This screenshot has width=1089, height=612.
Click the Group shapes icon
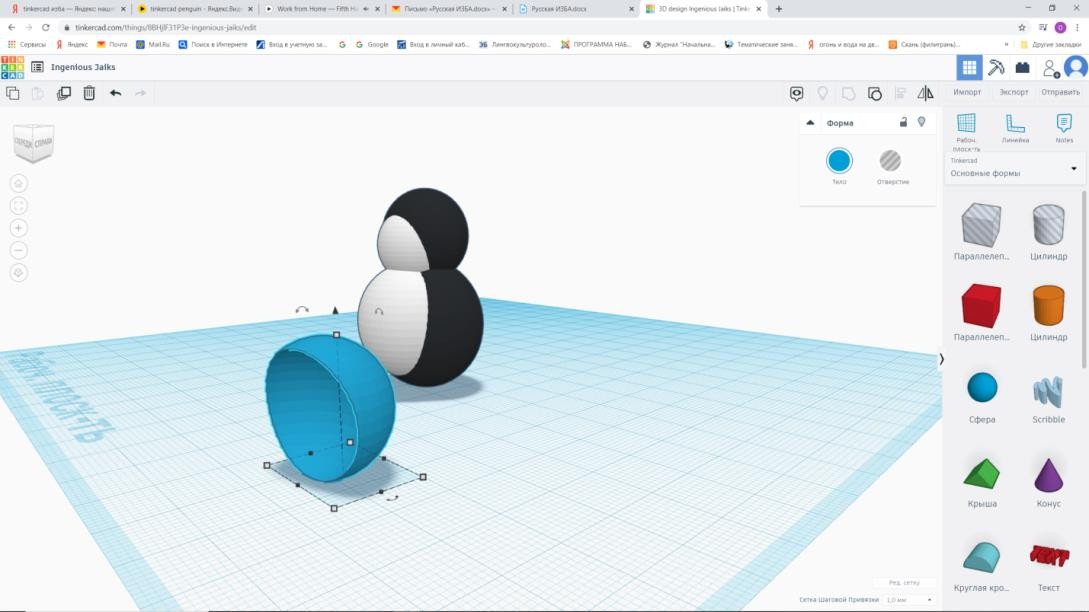[x=849, y=93]
